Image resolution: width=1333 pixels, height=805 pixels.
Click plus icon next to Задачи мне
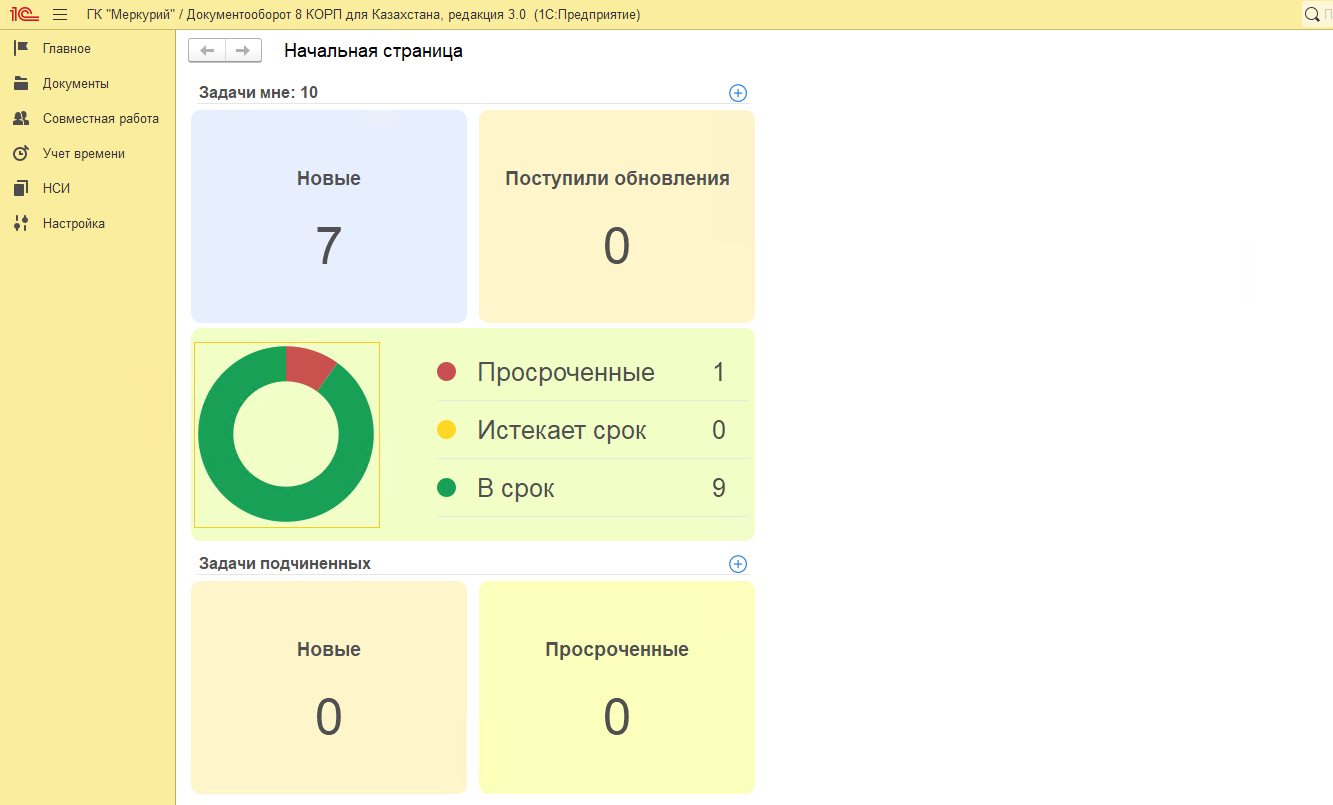[x=738, y=93]
